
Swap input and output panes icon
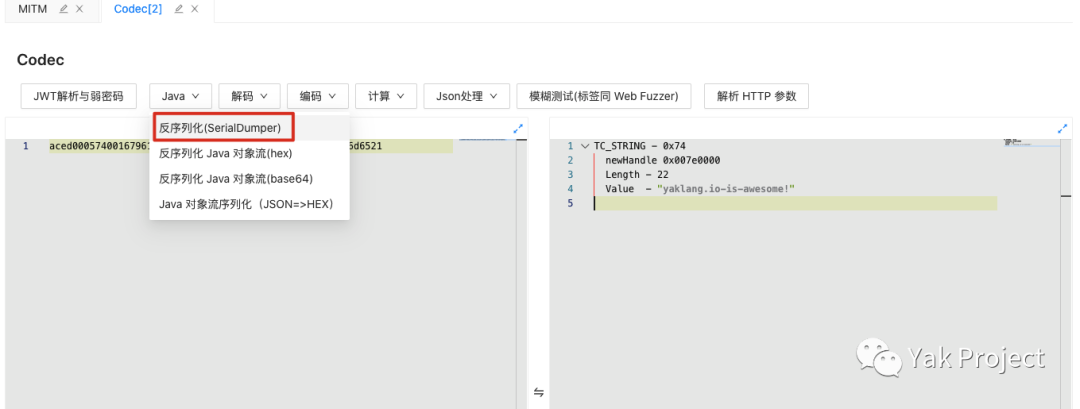pyautogui.click(x=539, y=392)
